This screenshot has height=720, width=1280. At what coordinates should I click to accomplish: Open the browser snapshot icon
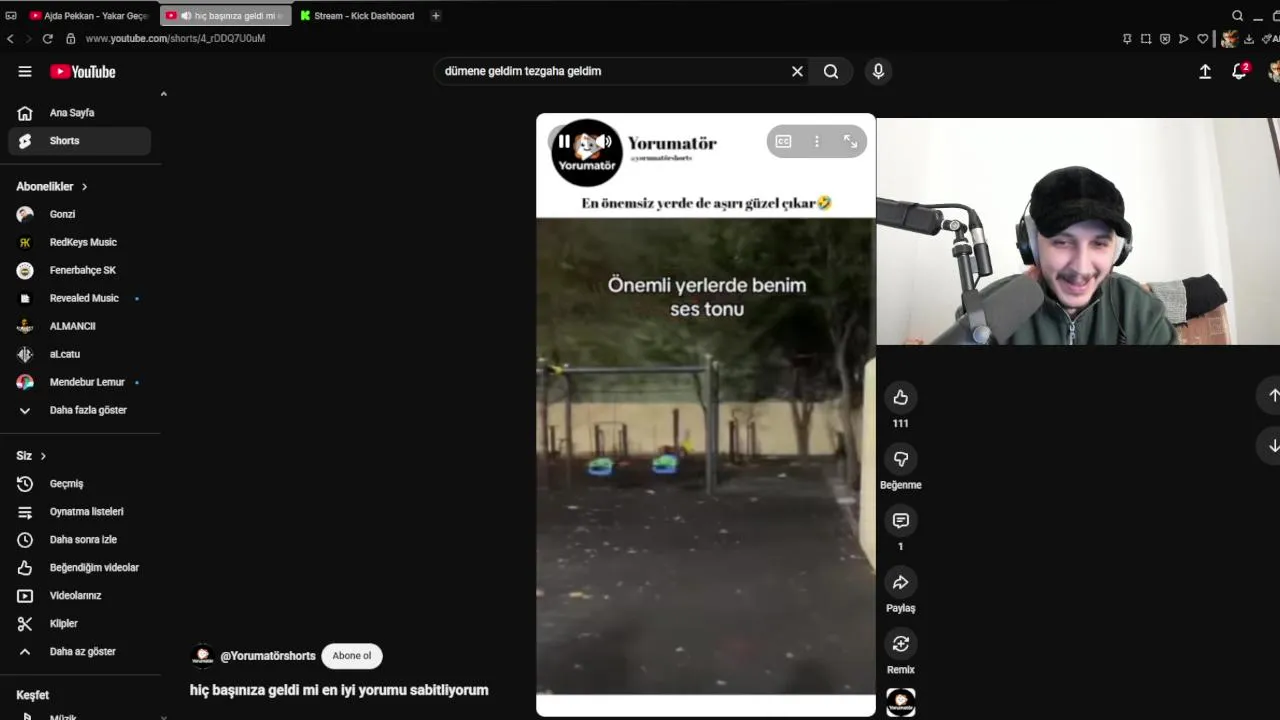pos(1146,39)
